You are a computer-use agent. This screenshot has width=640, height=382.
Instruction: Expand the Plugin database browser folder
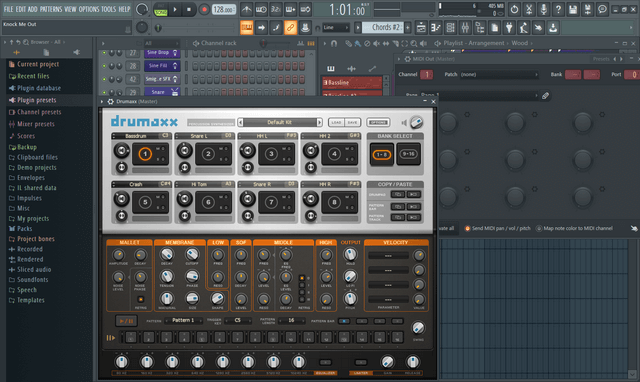[x=39, y=88]
